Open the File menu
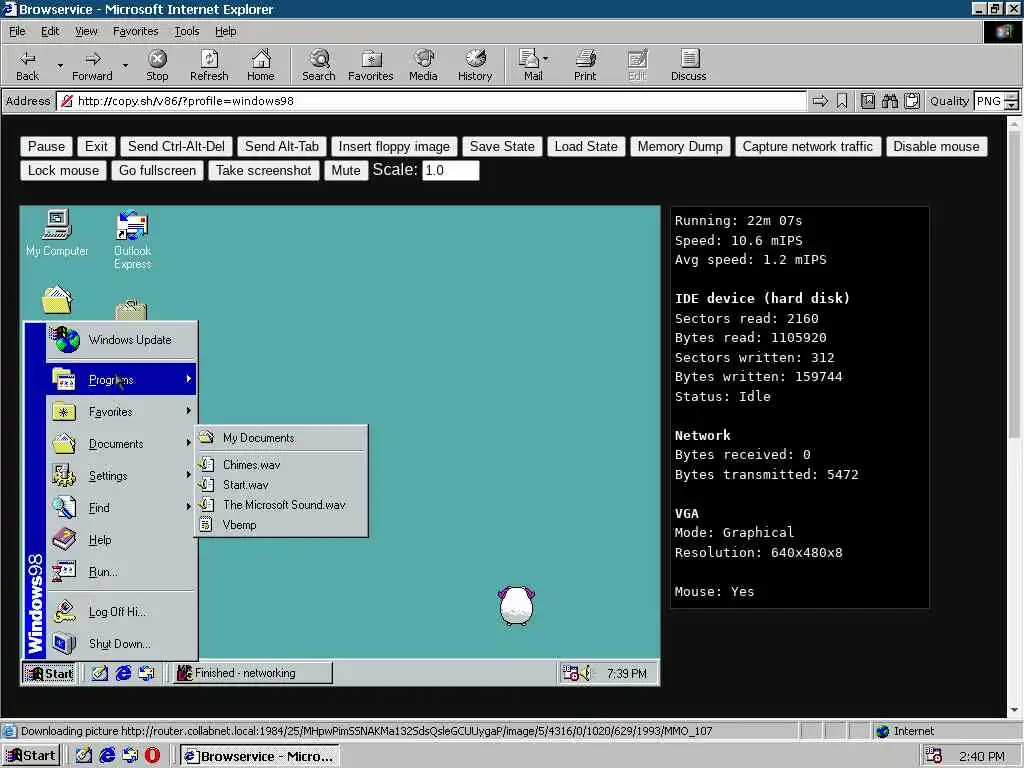This screenshot has width=1024, height=768. tap(17, 31)
